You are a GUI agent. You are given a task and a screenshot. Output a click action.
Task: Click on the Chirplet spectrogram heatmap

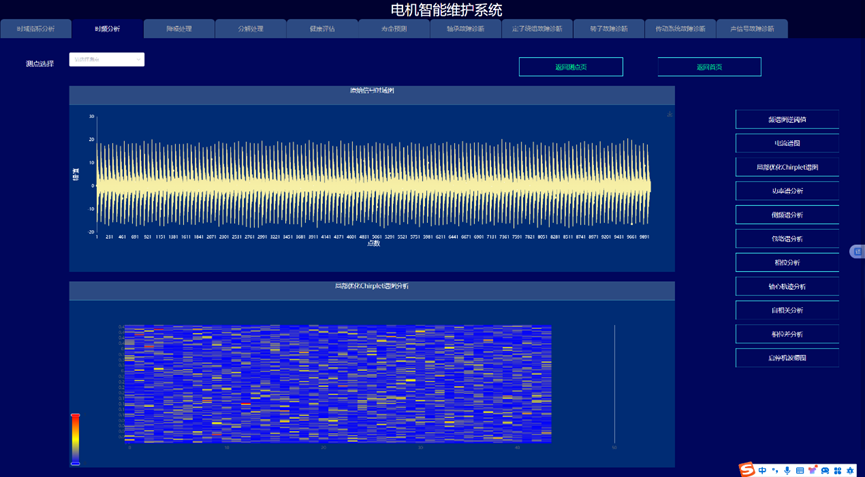(337, 384)
